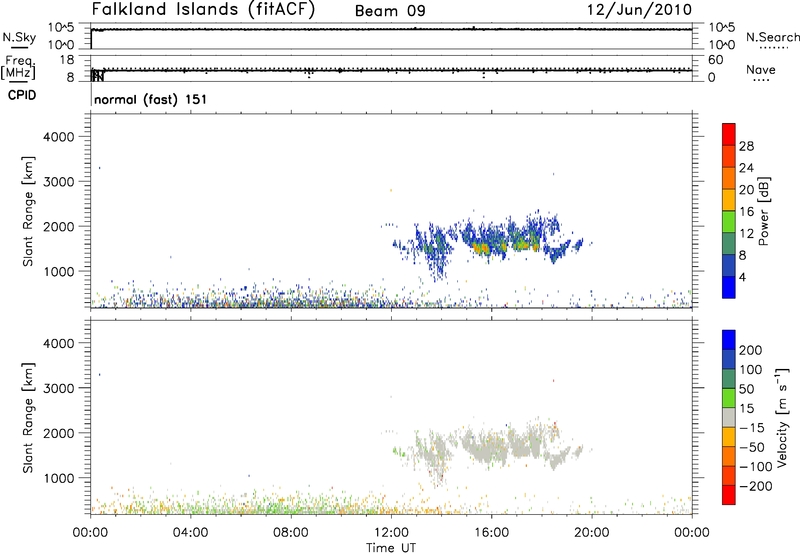Select the 'Beam 09' label
This screenshot has height=554, width=800.
pos(390,11)
